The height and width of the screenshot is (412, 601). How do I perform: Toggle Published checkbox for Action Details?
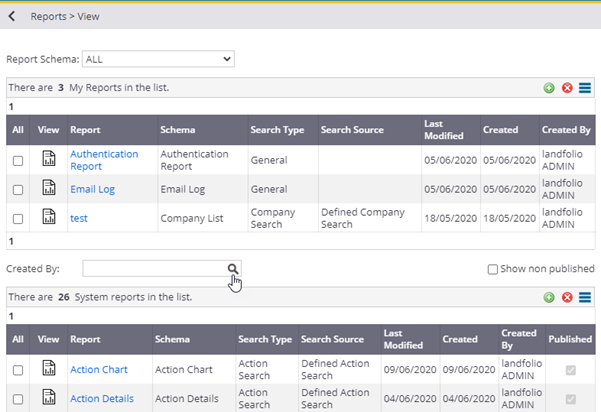click(571, 399)
